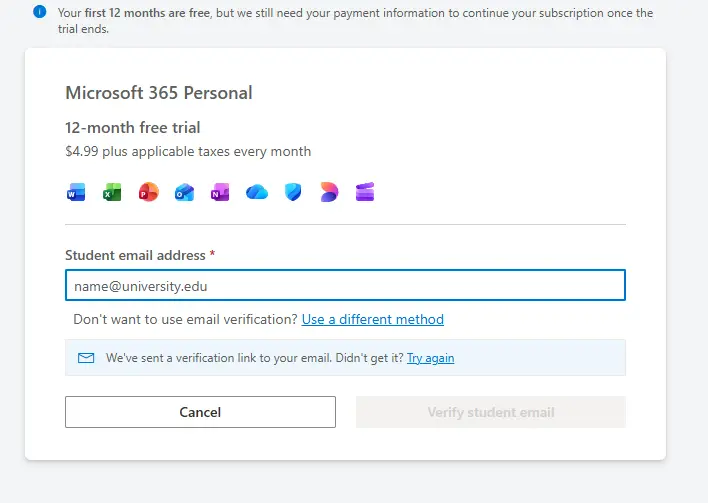Click the envelope icon in verification notice
Viewport: 708px width, 503px height.
pos(86,358)
